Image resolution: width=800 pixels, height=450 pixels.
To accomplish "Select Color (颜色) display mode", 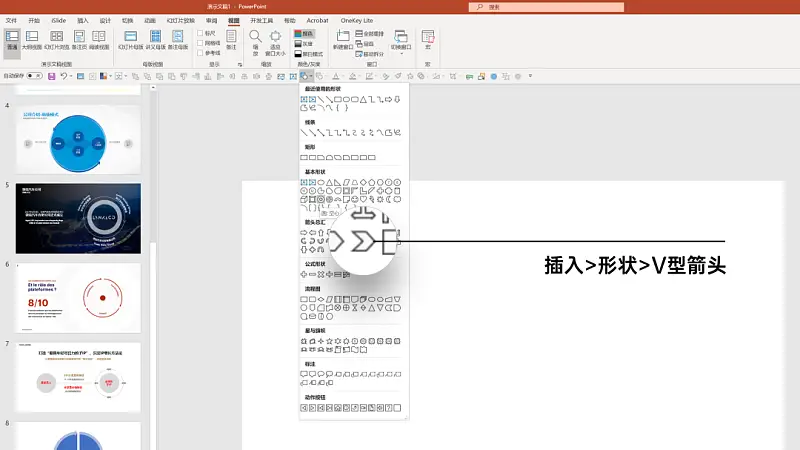I will (304, 34).
